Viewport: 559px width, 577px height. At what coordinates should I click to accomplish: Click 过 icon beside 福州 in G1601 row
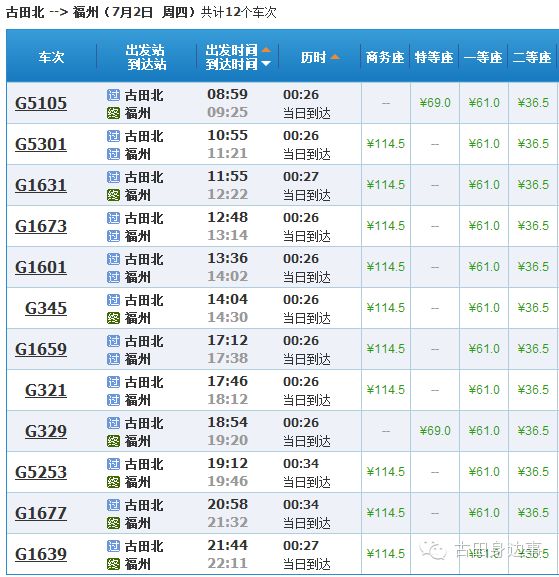[x=113, y=277]
